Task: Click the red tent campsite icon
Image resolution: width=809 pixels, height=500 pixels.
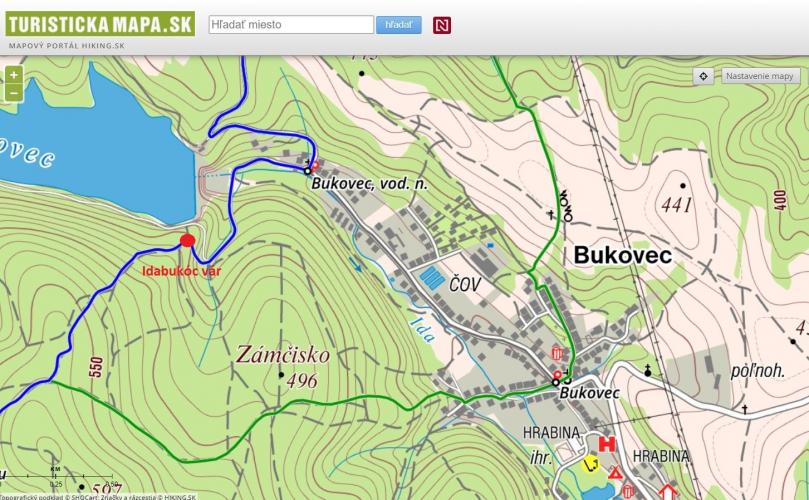Action: coord(616,472)
